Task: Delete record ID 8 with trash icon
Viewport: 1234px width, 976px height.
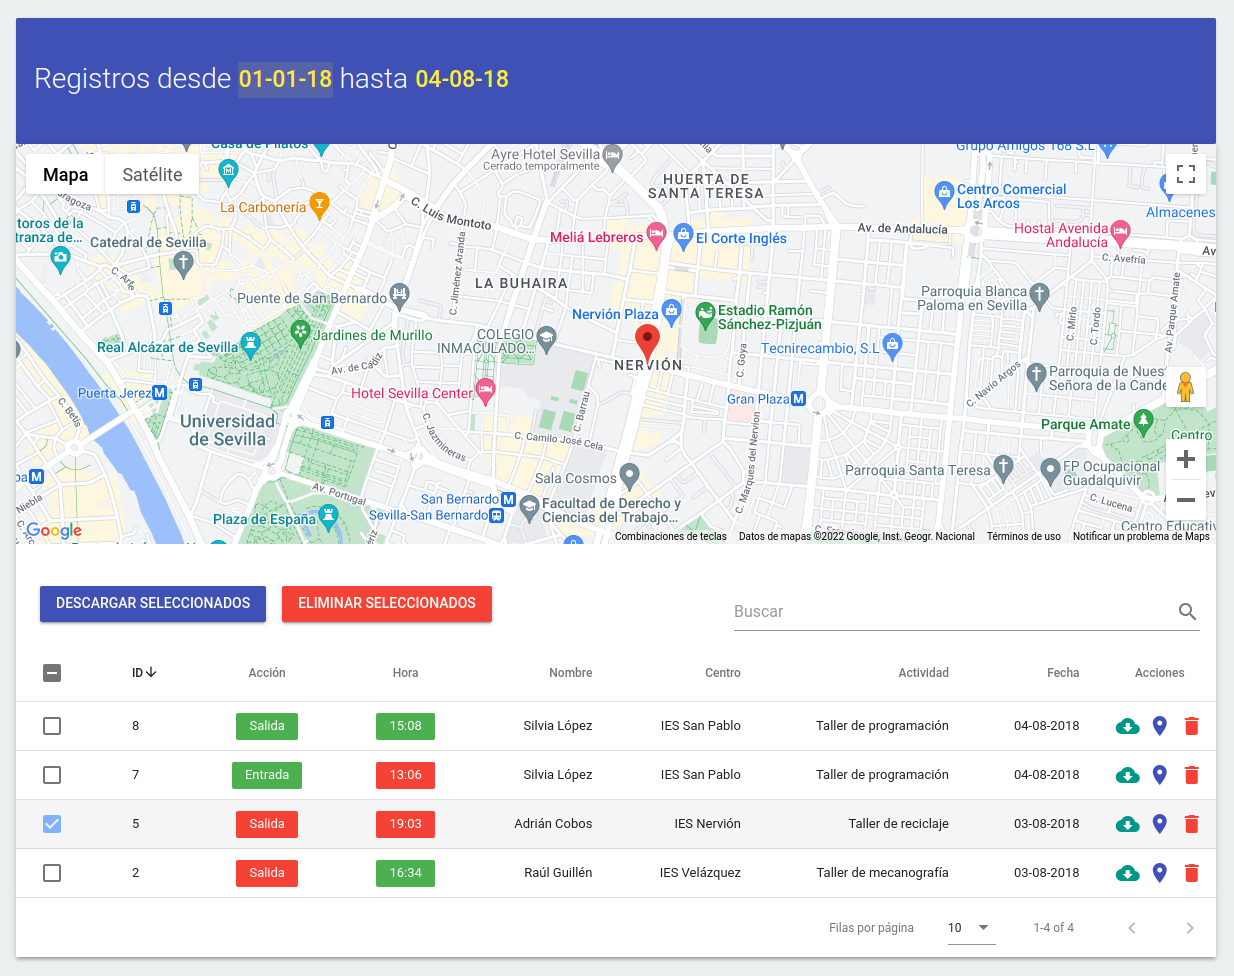Action: click(1191, 726)
